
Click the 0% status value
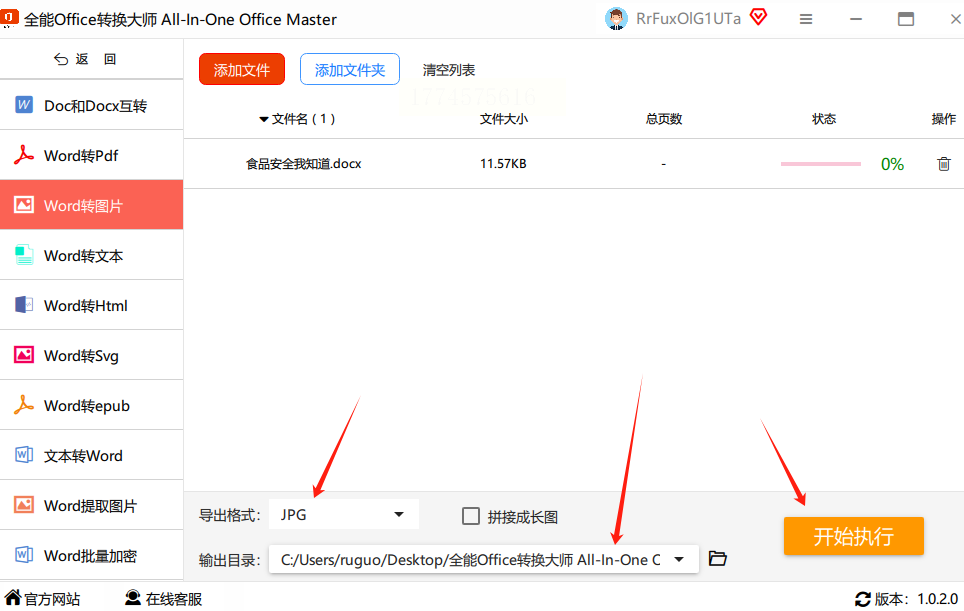click(892, 164)
